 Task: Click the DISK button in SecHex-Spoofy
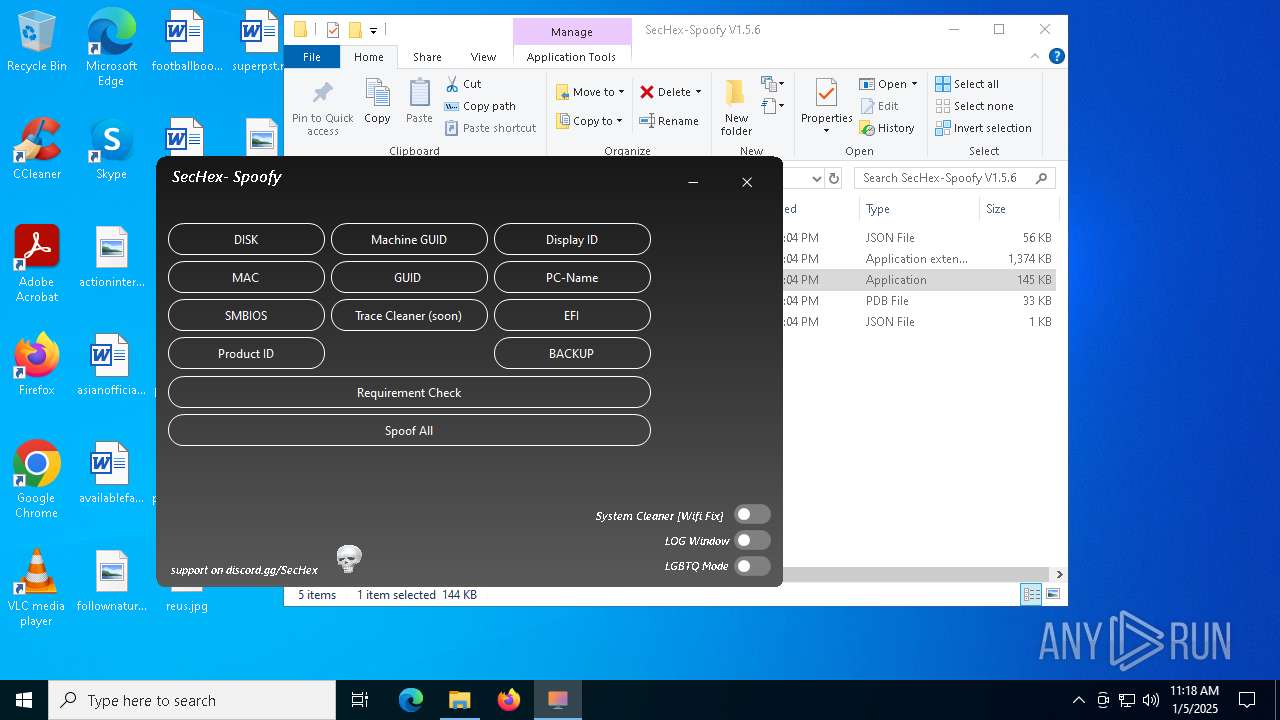click(x=246, y=239)
